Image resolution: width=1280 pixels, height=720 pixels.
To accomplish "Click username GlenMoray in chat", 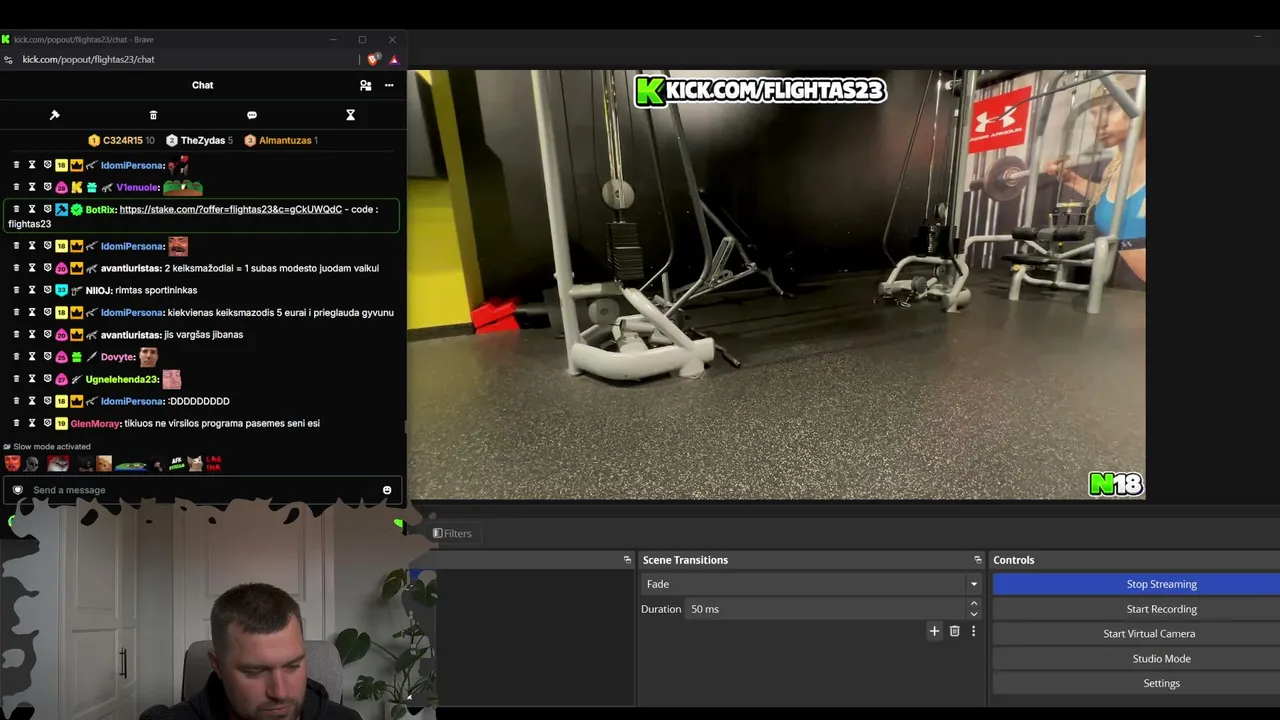I will pos(95,423).
